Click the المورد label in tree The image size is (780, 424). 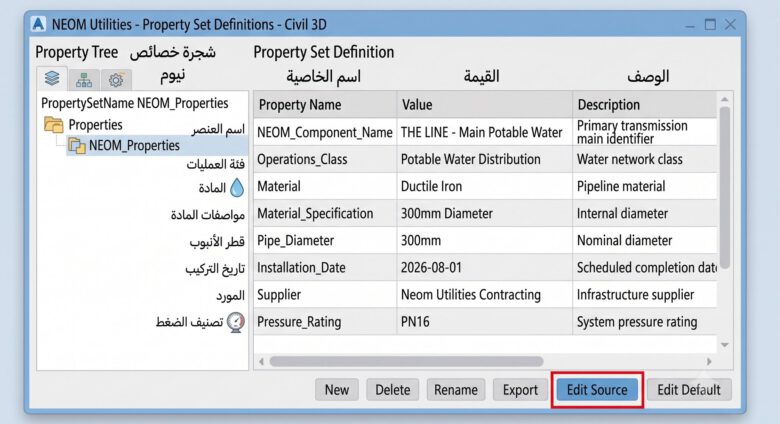(230, 296)
